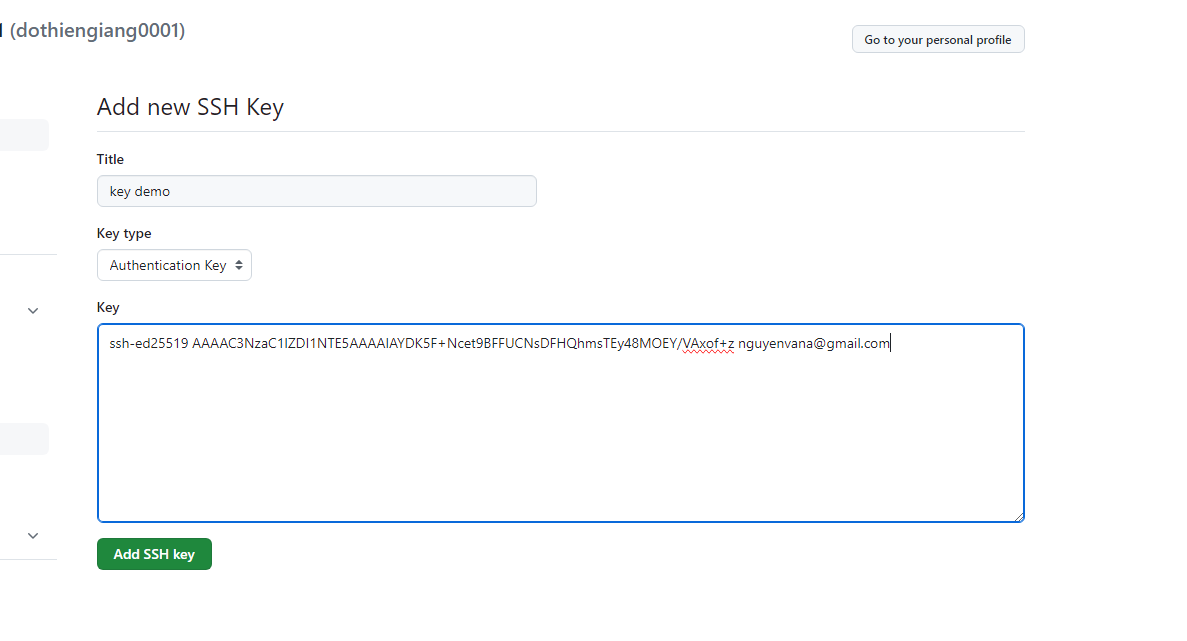Grab the Key textarea resize handle
This screenshot has height=641, width=1187.
(x=1019, y=517)
